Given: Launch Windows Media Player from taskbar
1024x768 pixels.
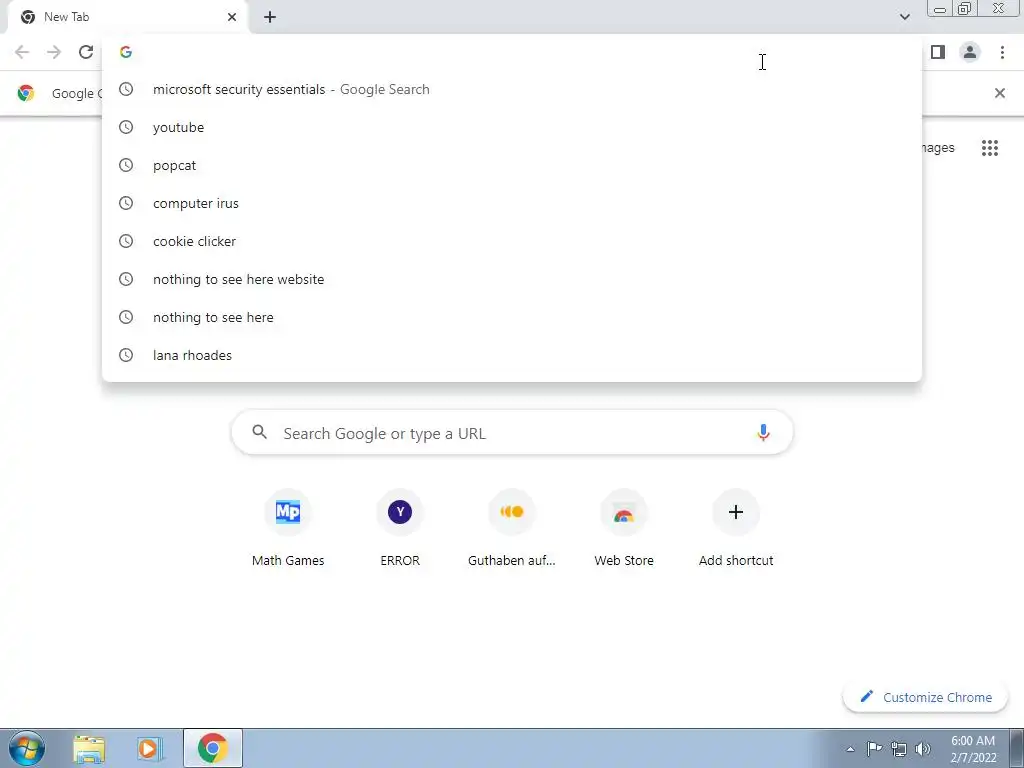Looking at the screenshot, I should point(150,748).
